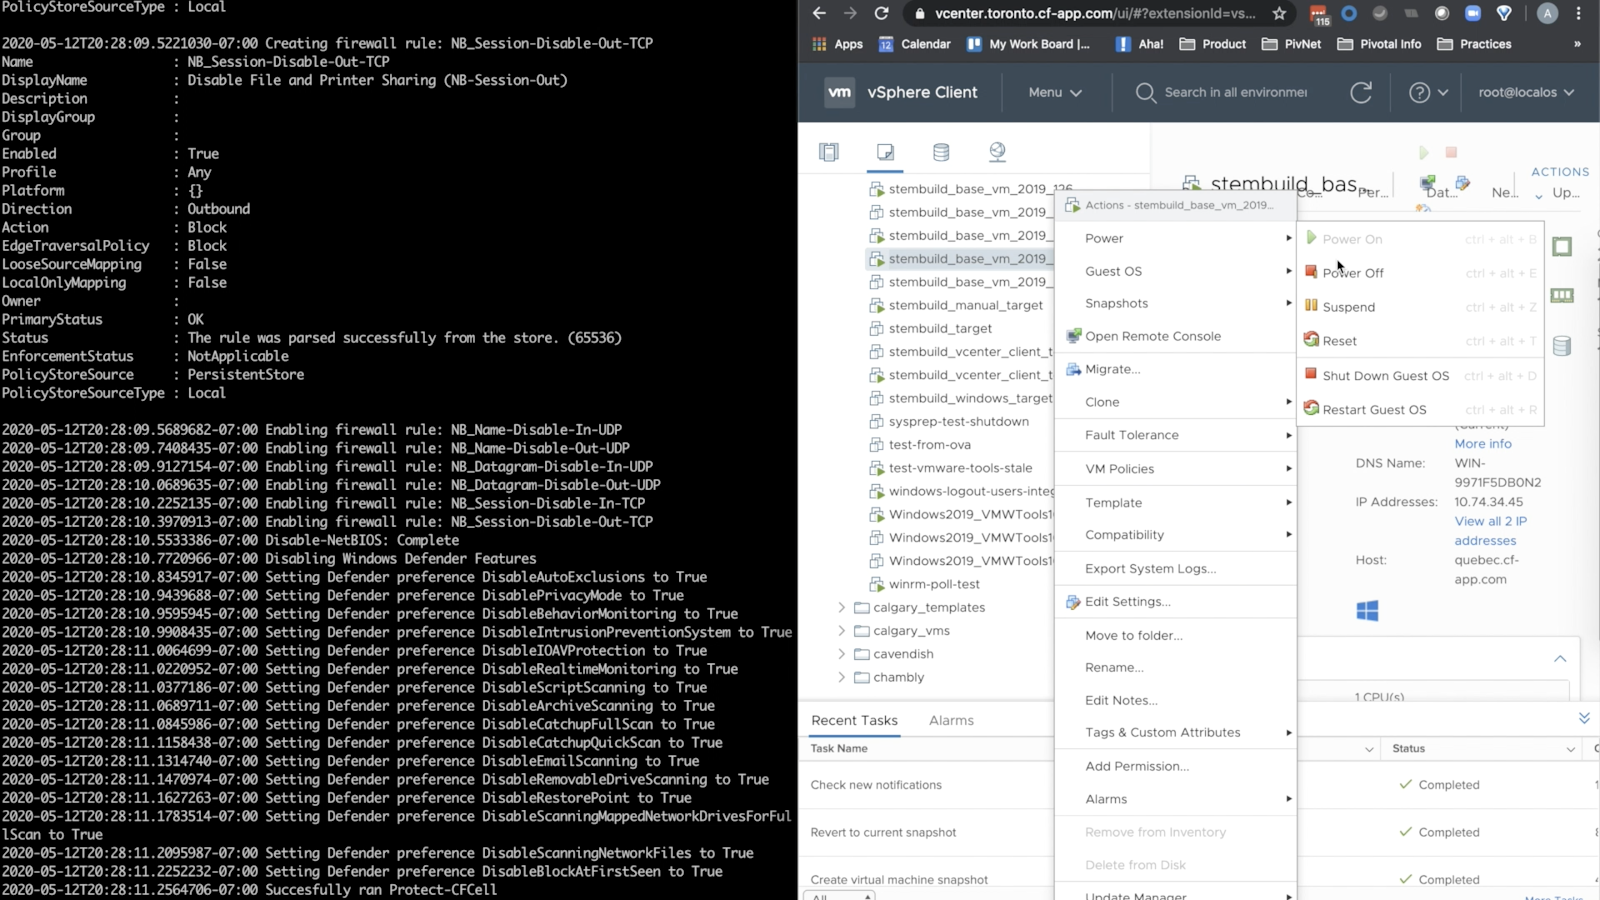Open Tags & Custom Attributes submenu
The height and width of the screenshot is (900, 1600).
(1176, 733)
